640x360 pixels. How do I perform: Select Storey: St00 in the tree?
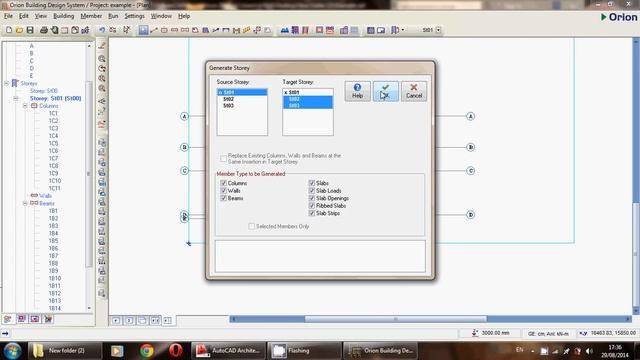(44, 91)
